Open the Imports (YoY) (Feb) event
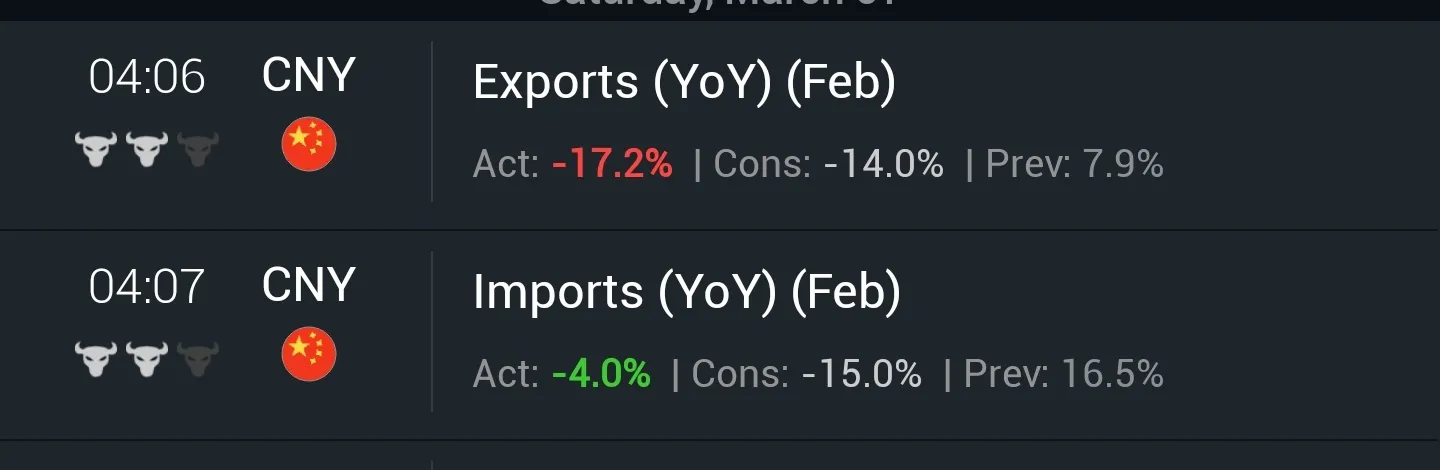The width and height of the screenshot is (1440, 470). (686, 292)
